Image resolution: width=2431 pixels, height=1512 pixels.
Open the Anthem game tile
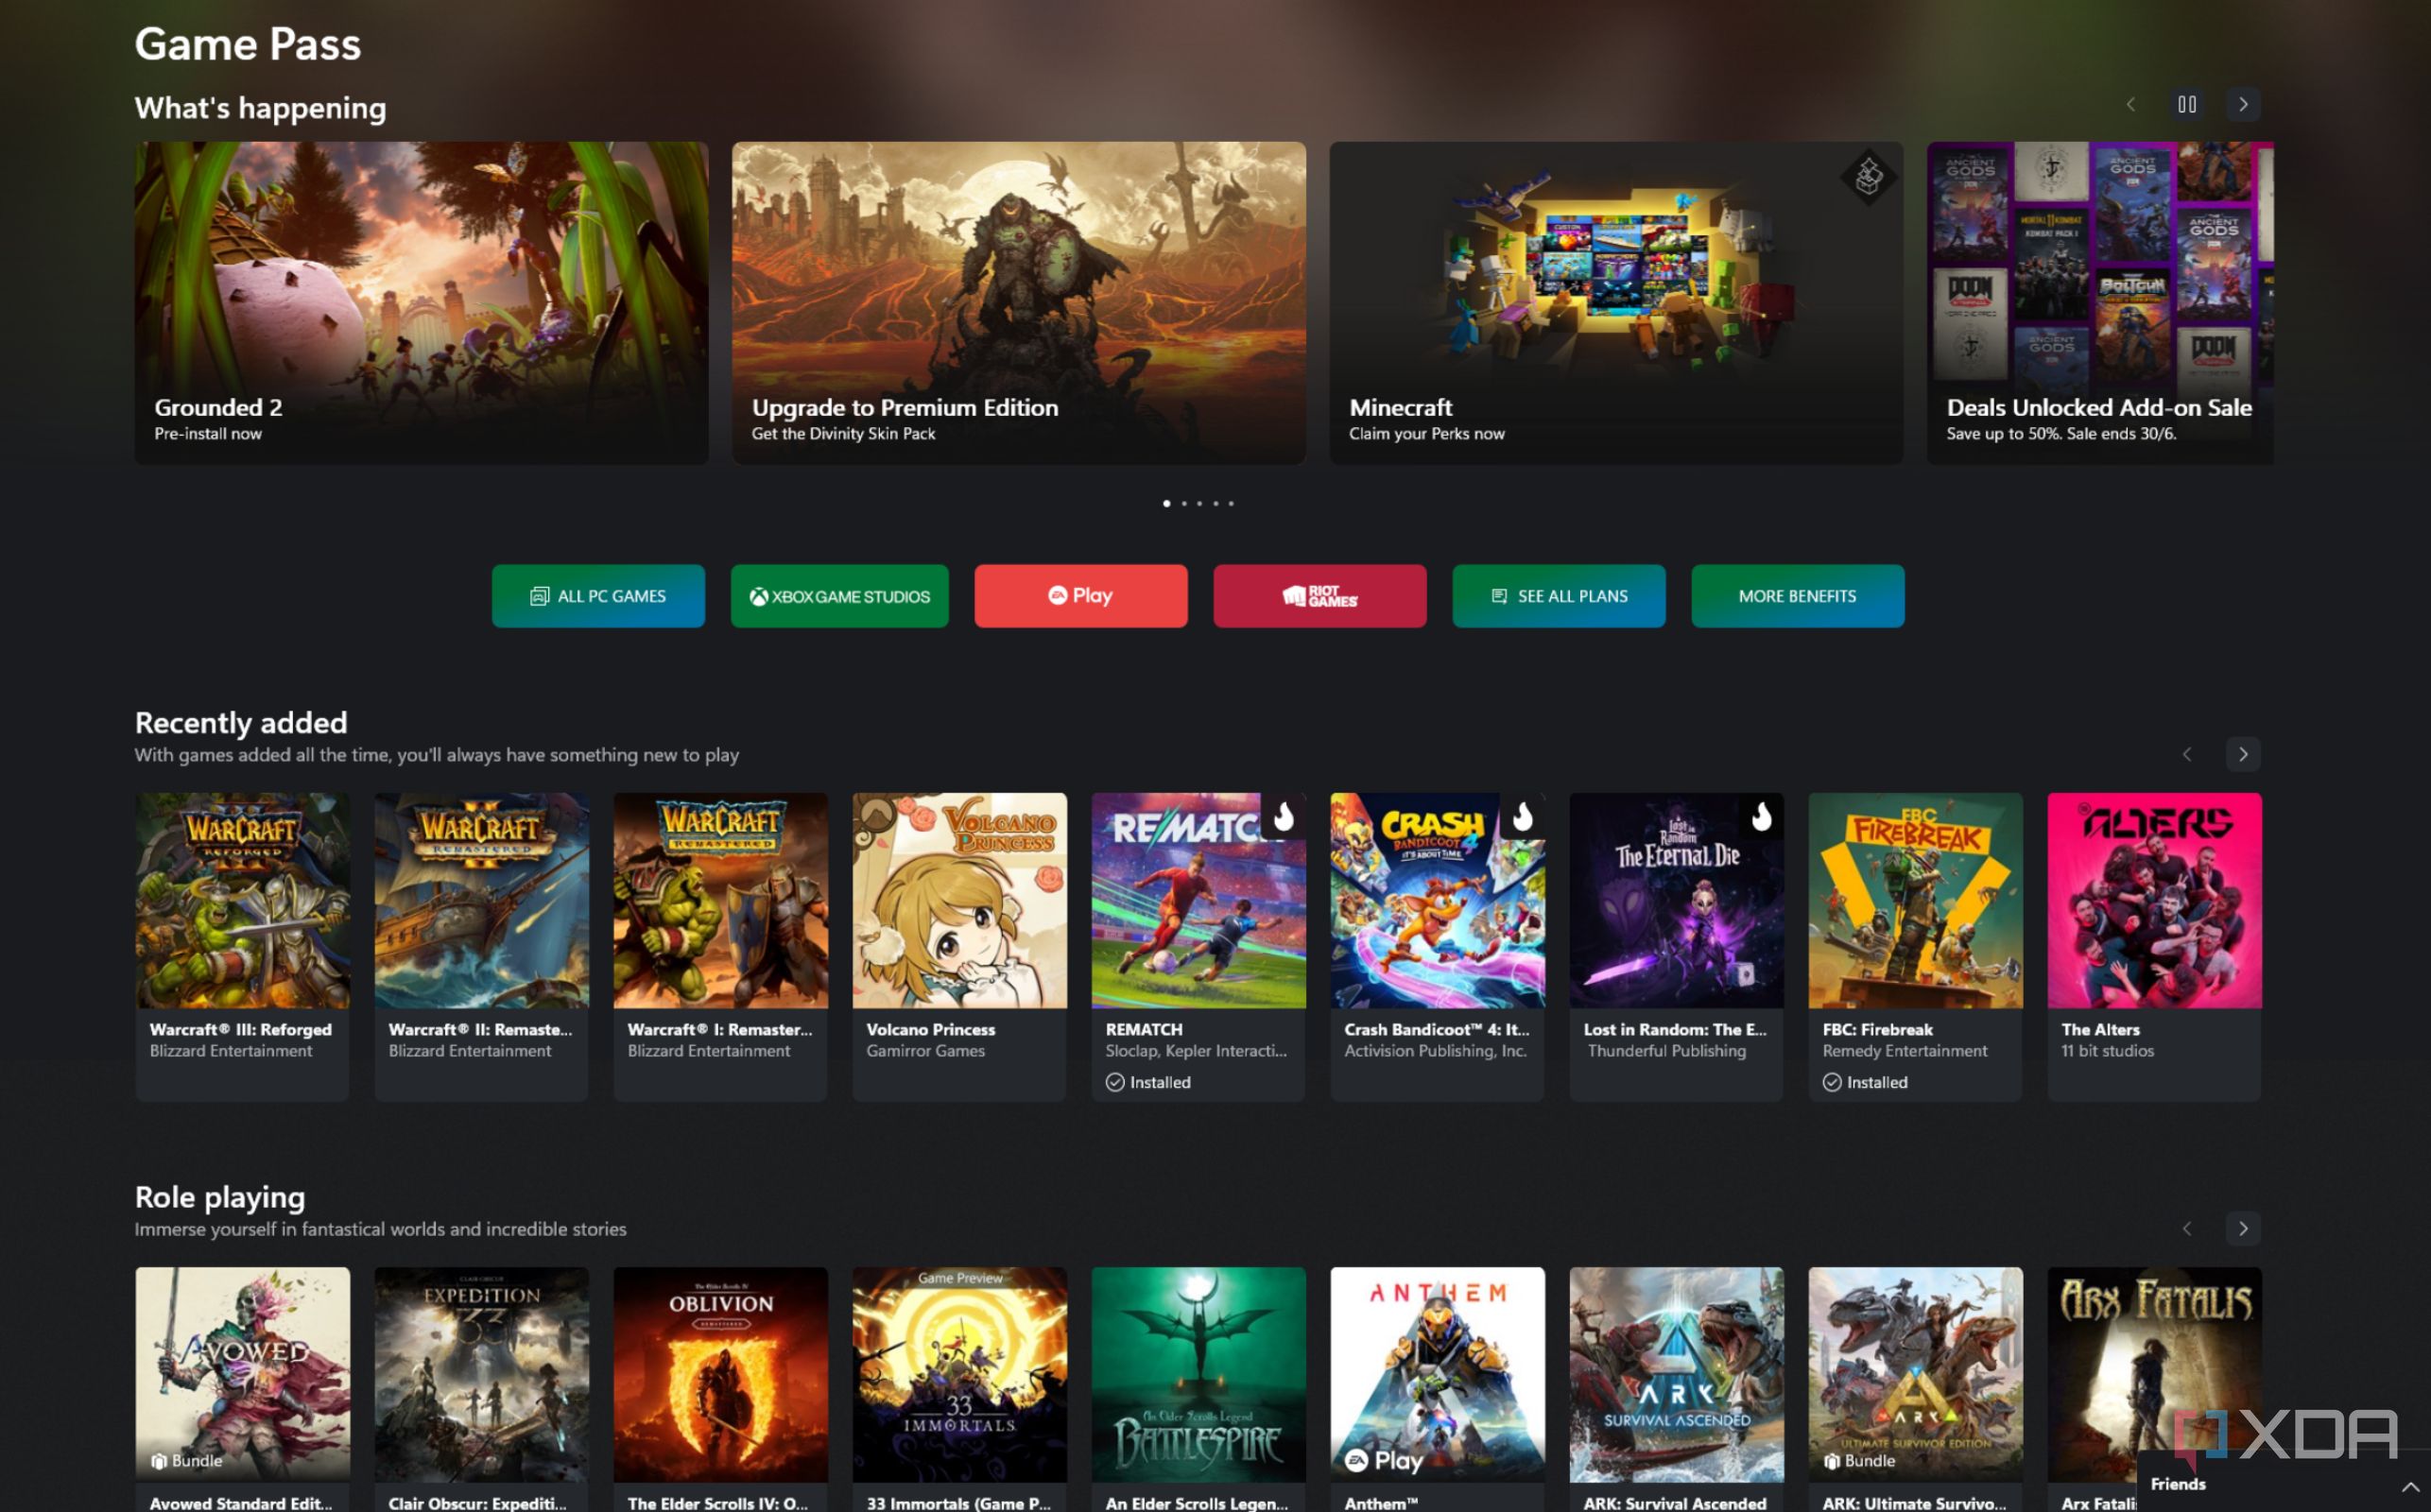[x=1438, y=1389]
